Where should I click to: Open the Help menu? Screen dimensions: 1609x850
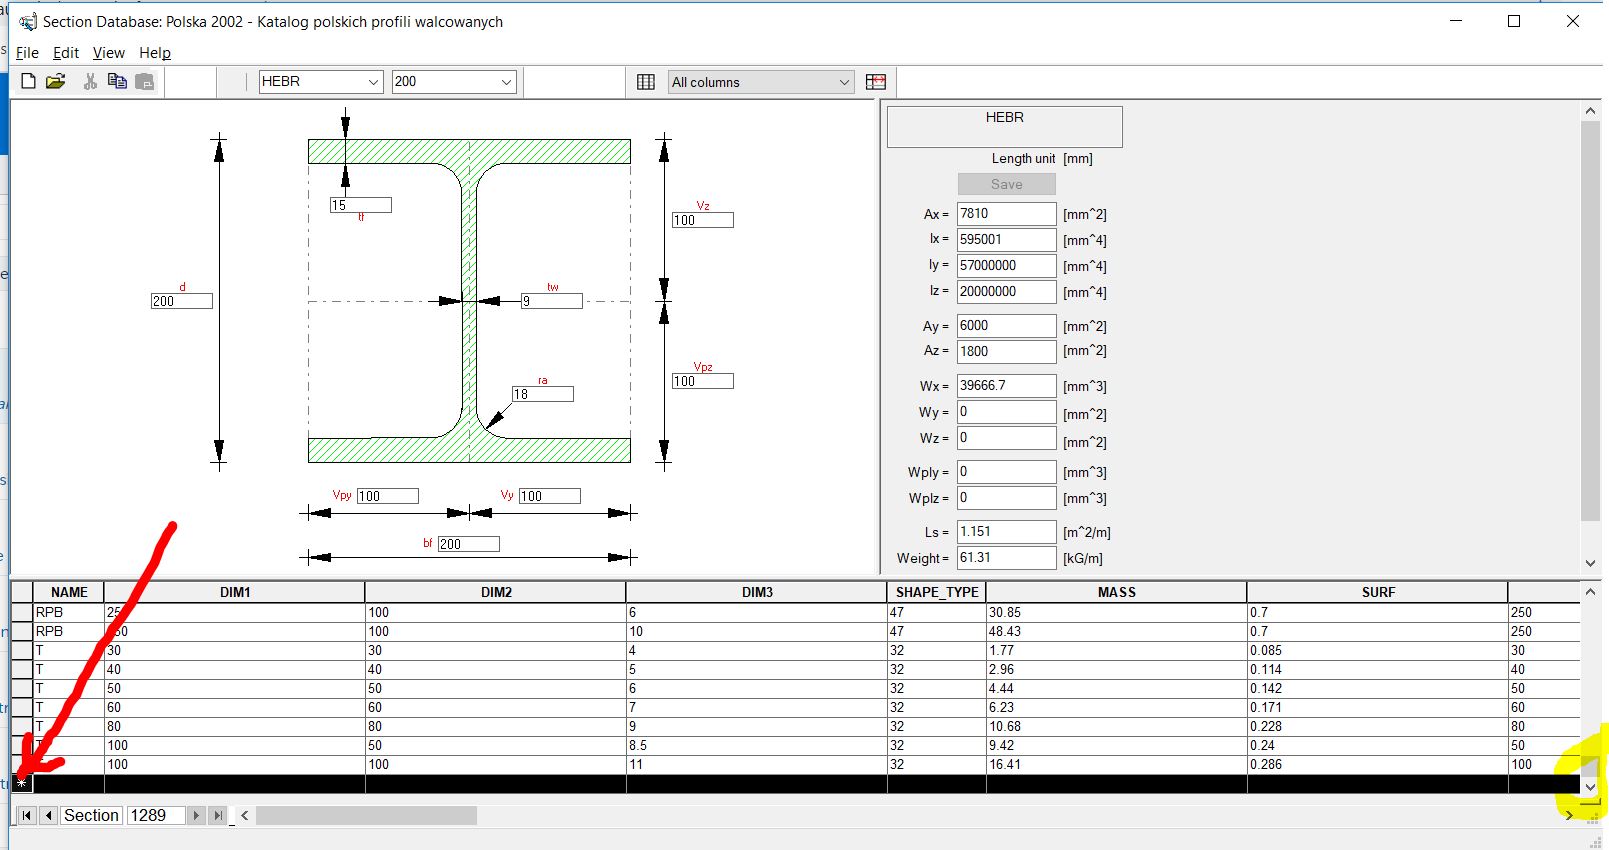[155, 53]
